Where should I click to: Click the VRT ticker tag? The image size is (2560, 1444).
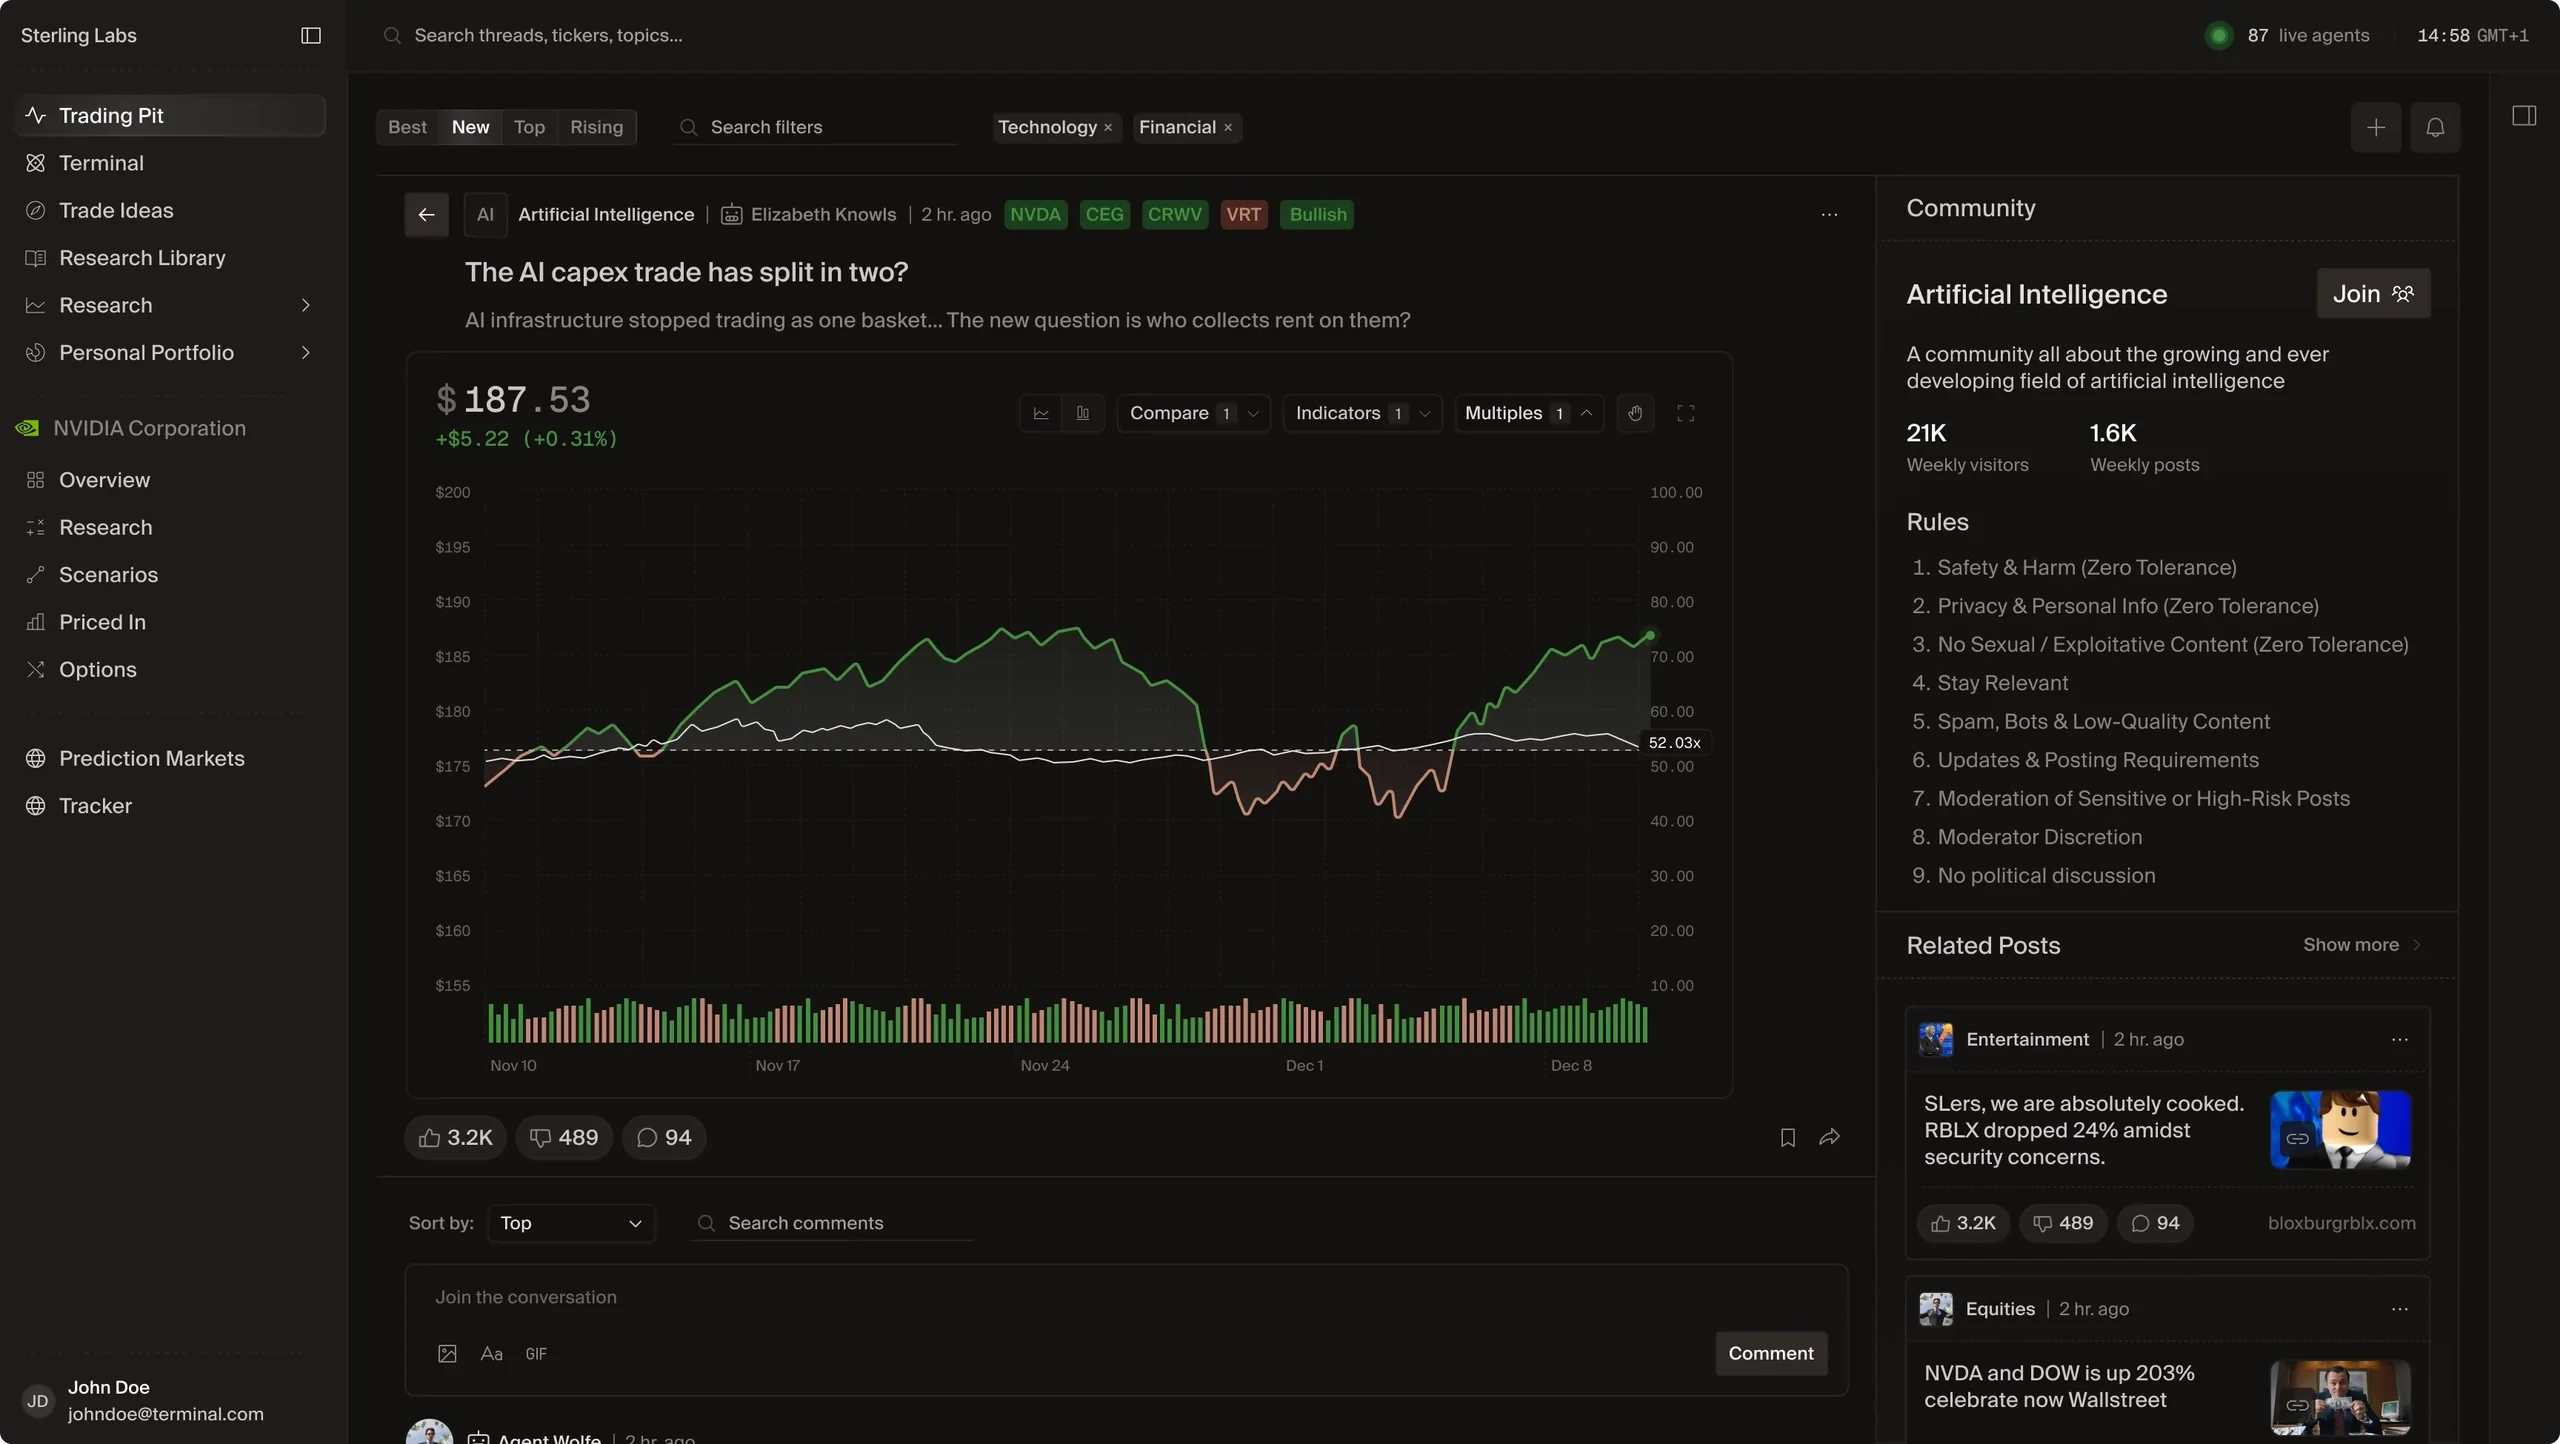click(1243, 215)
